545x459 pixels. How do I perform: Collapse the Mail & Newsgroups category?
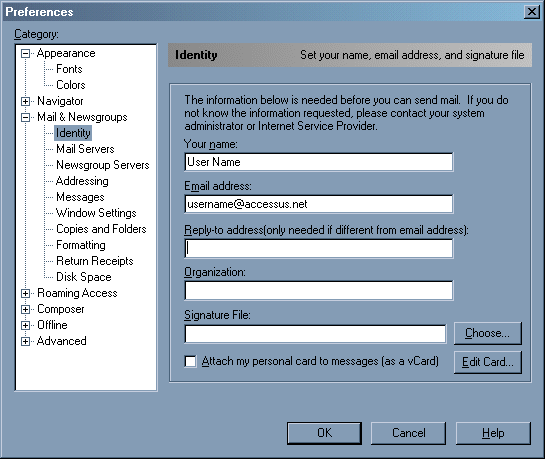25,117
